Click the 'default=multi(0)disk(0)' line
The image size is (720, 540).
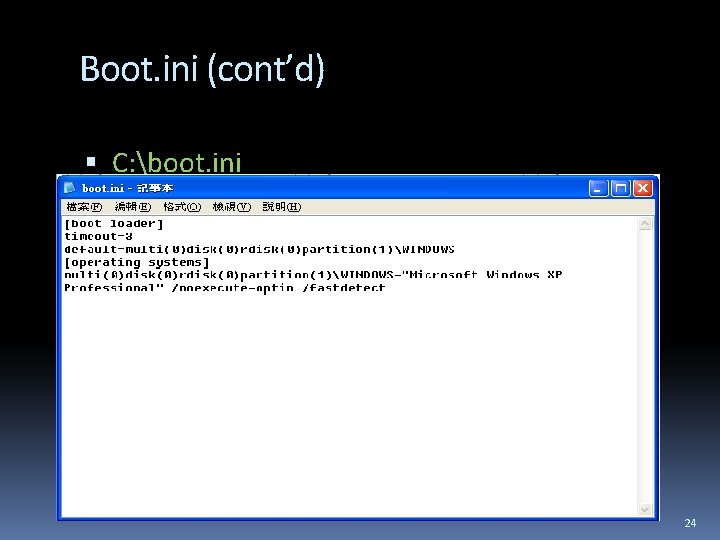click(x=259, y=249)
